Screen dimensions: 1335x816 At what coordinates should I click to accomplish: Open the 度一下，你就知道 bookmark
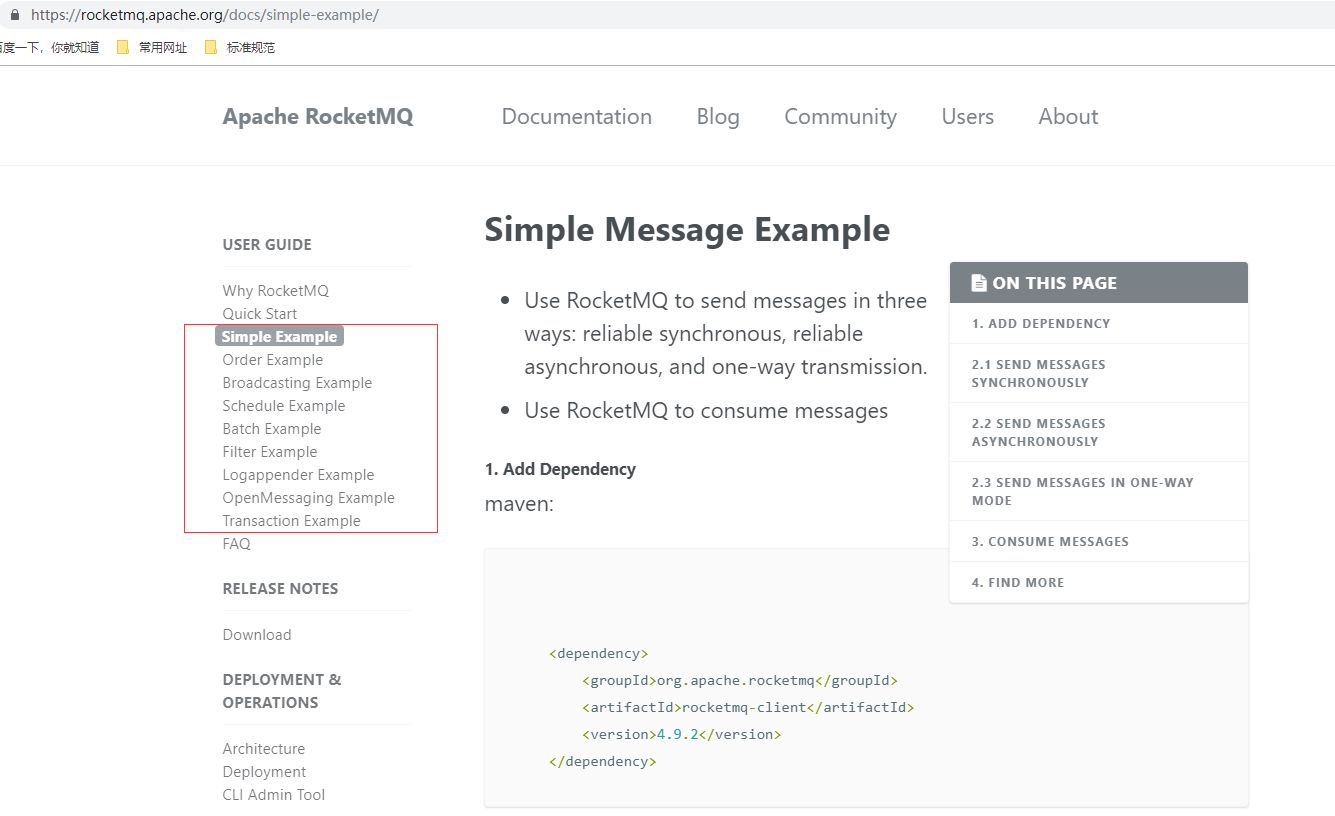tap(49, 47)
